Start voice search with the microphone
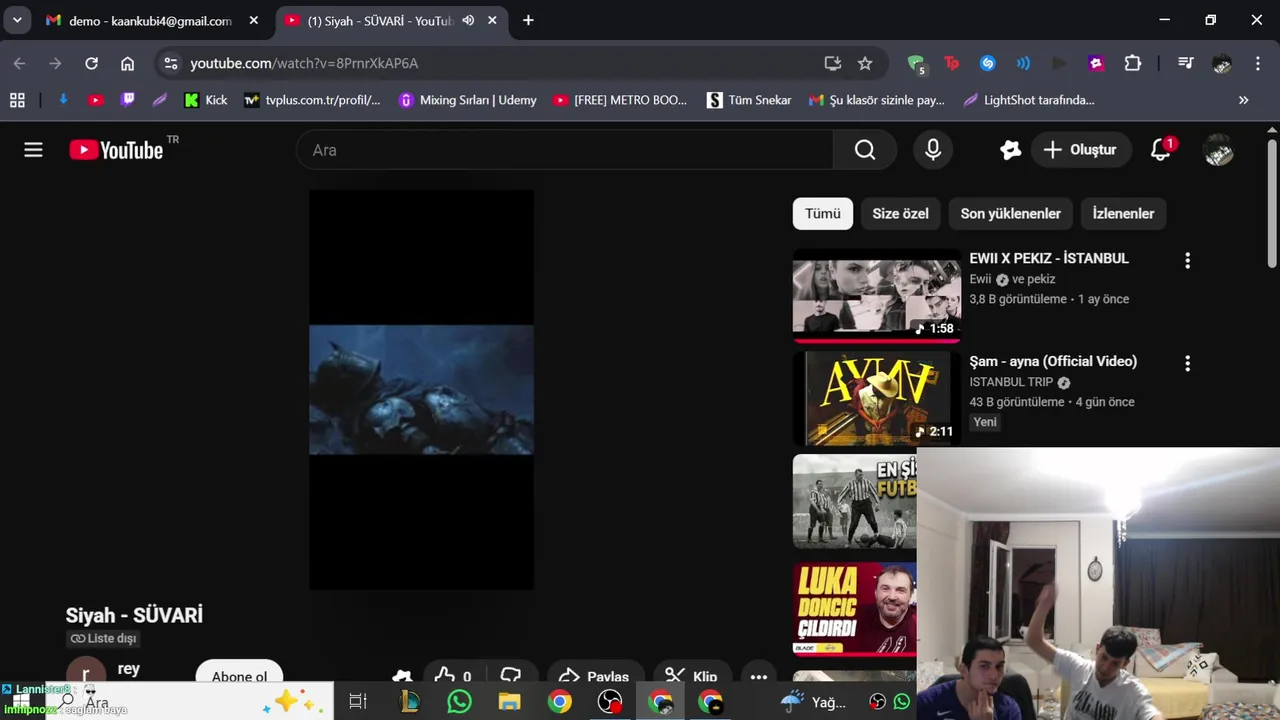Viewport: 1280px width, 720px height. (933, 150)
